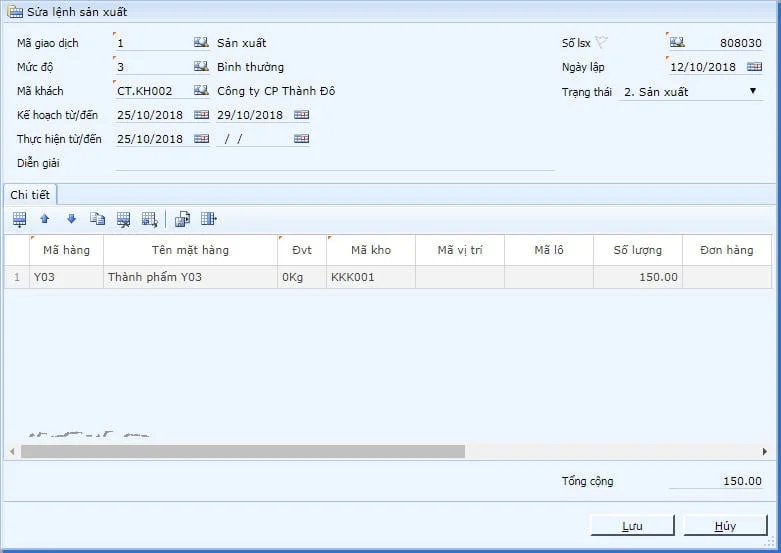This screenshot has width=781, height=553.
Task: Click the Mã khách field CT.KH002
Action: coord(154,91)
